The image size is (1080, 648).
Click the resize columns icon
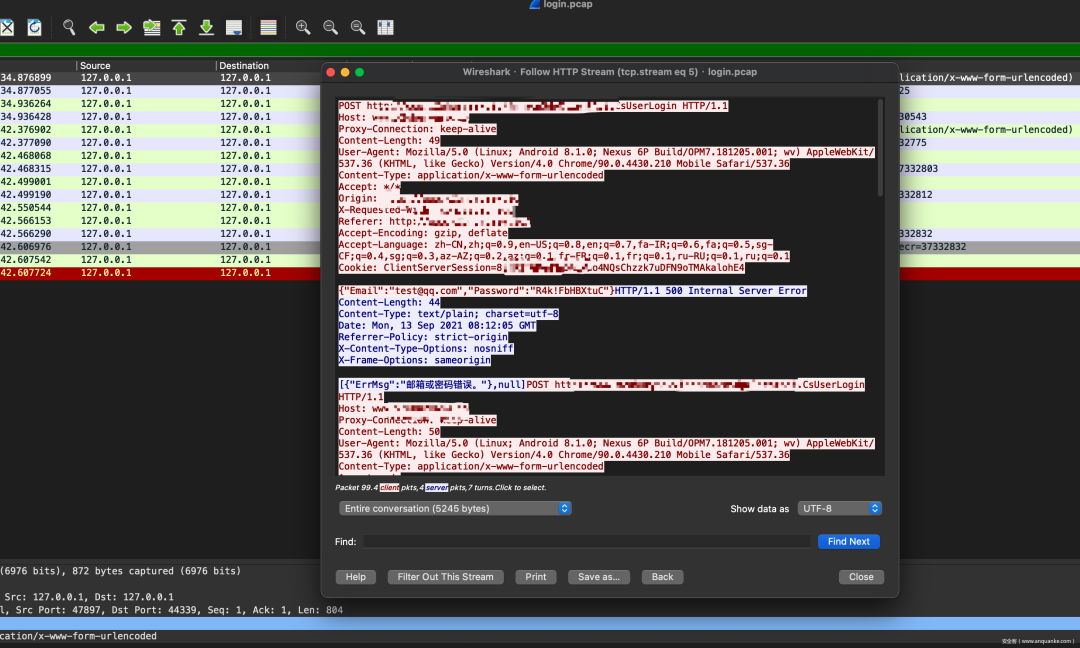point(386,28)
